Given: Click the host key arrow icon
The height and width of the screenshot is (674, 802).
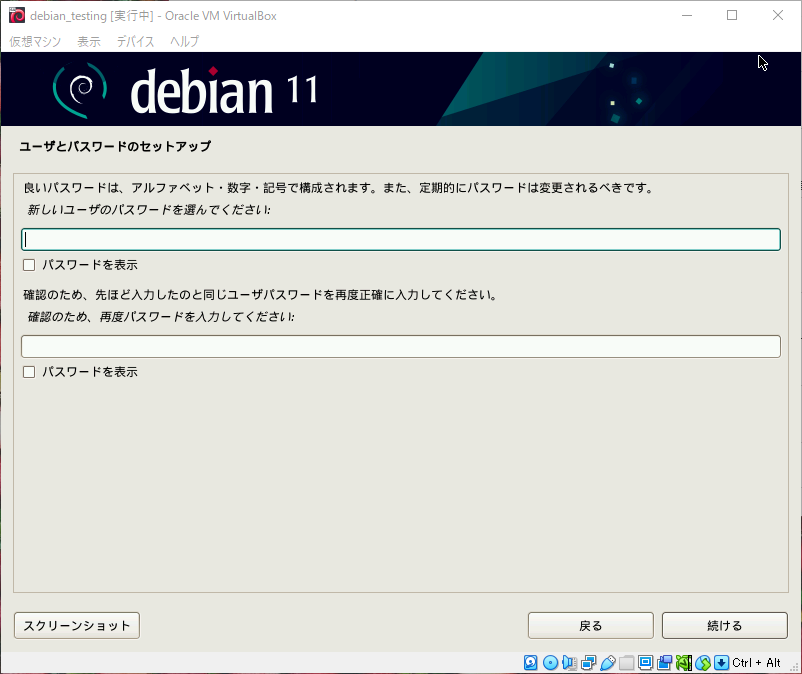Looking at the screenshot, I should [x=722, y=663].
